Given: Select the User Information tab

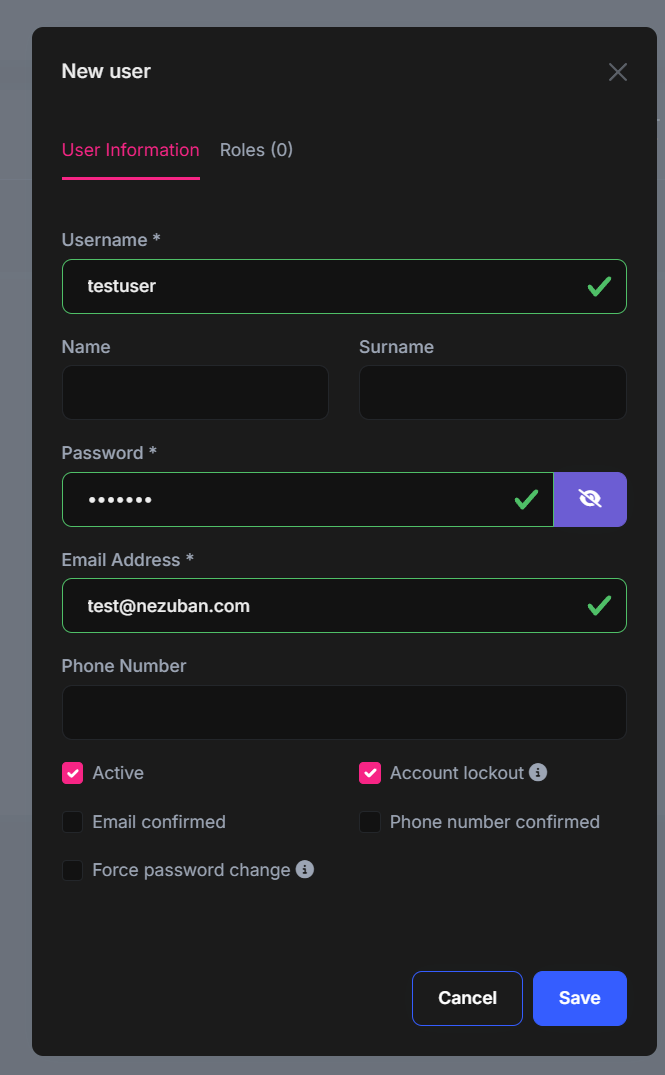Looking at the screenshot, I should [131, 150].
